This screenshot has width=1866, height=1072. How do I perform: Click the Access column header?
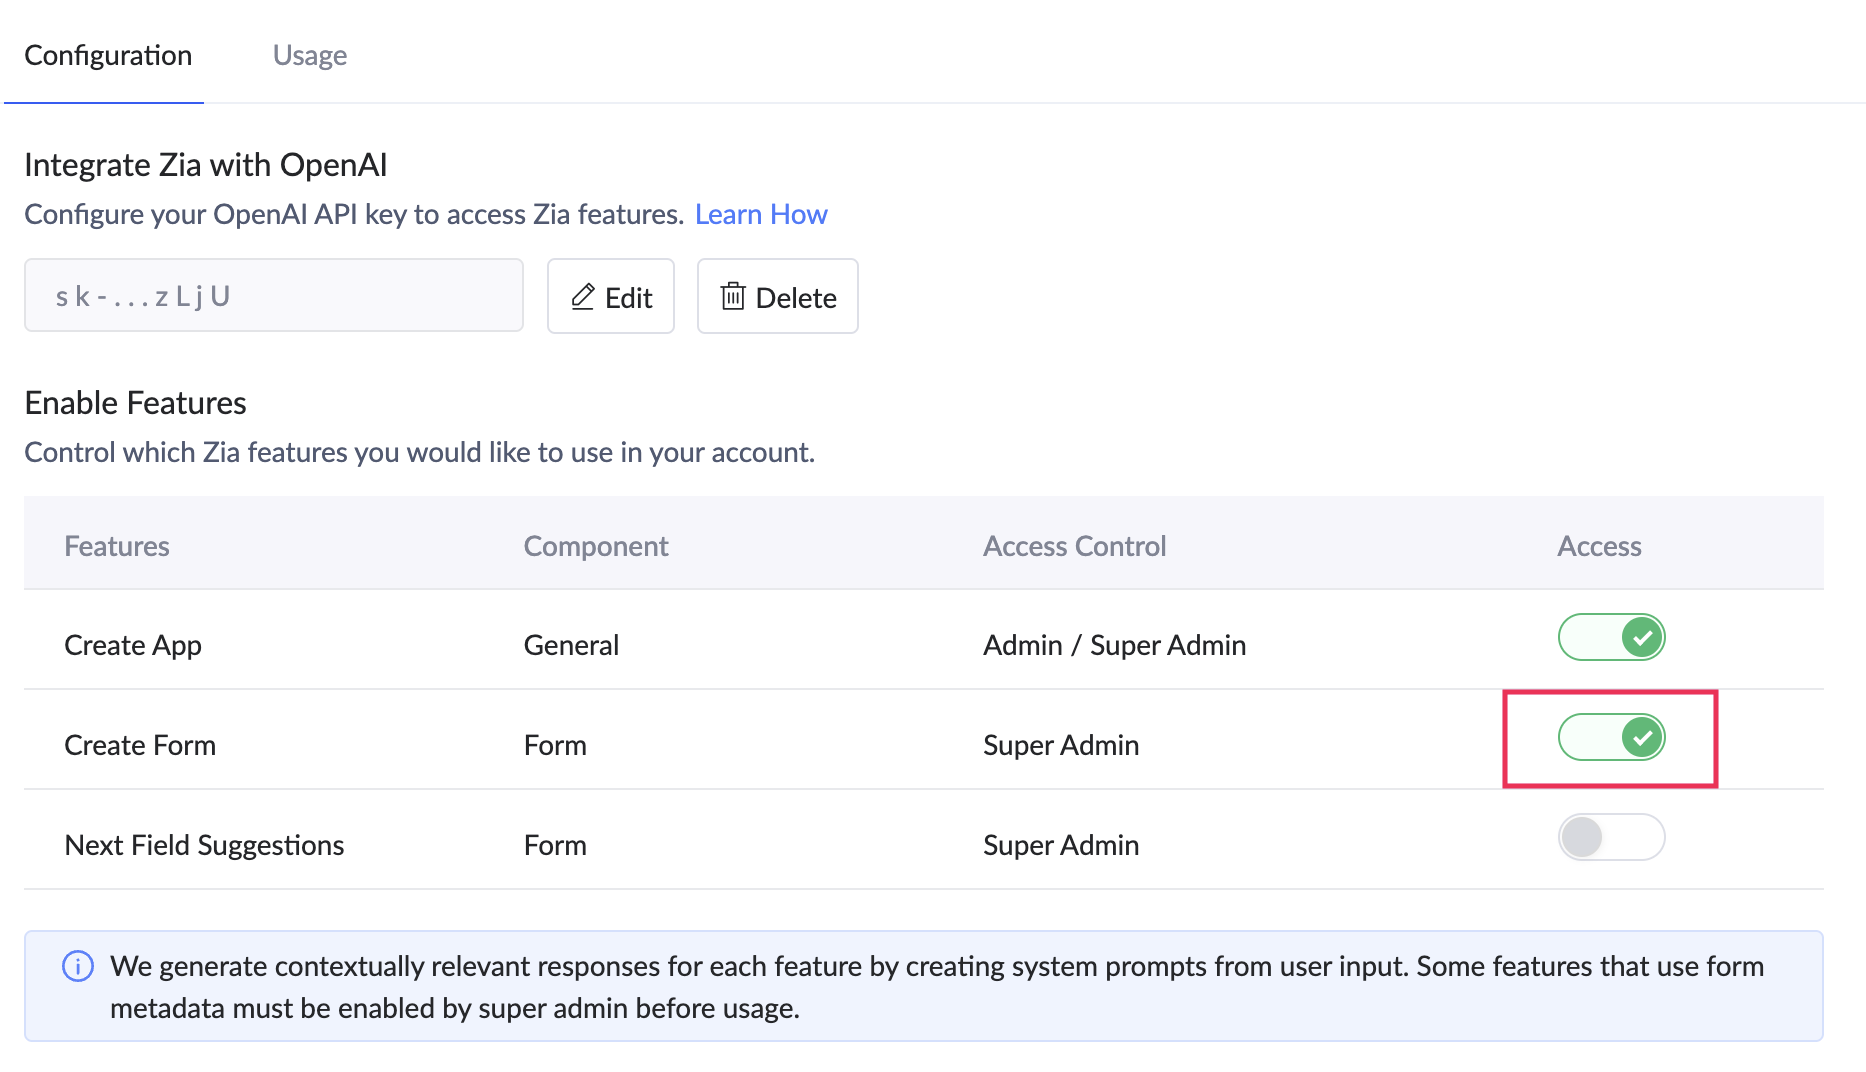1599,546
